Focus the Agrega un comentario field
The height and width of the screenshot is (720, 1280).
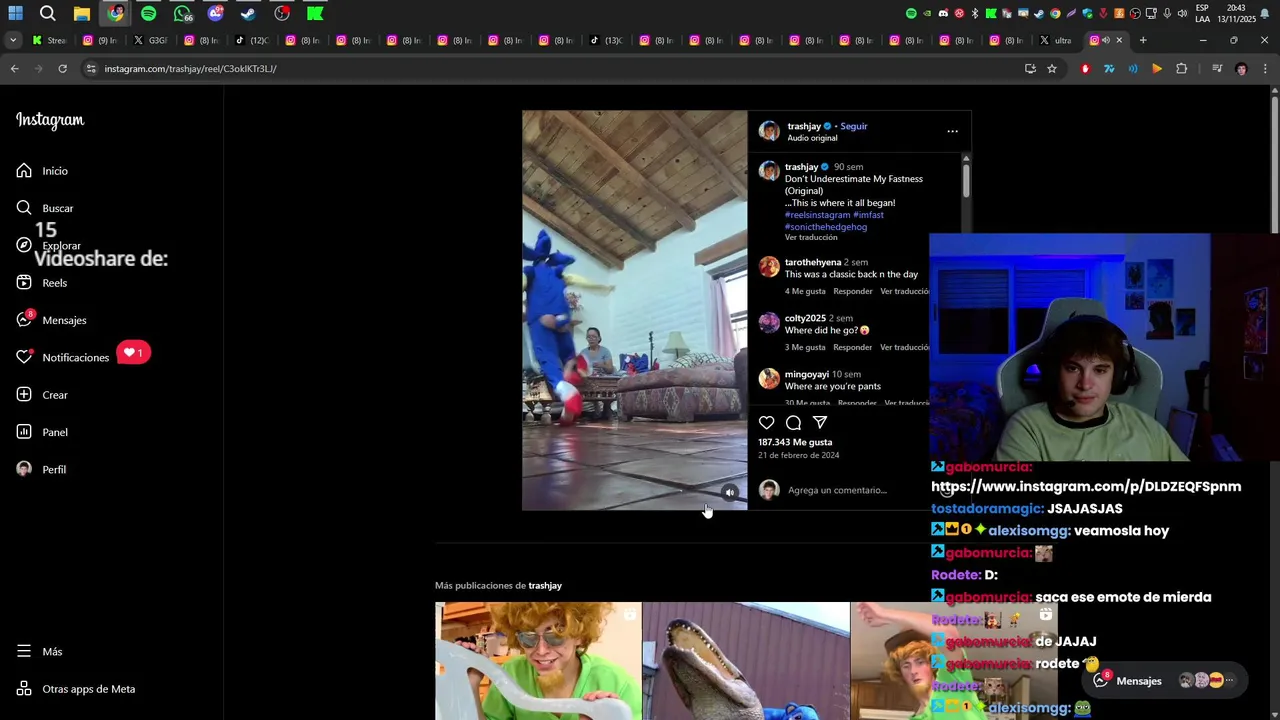(x=837, y=490)
